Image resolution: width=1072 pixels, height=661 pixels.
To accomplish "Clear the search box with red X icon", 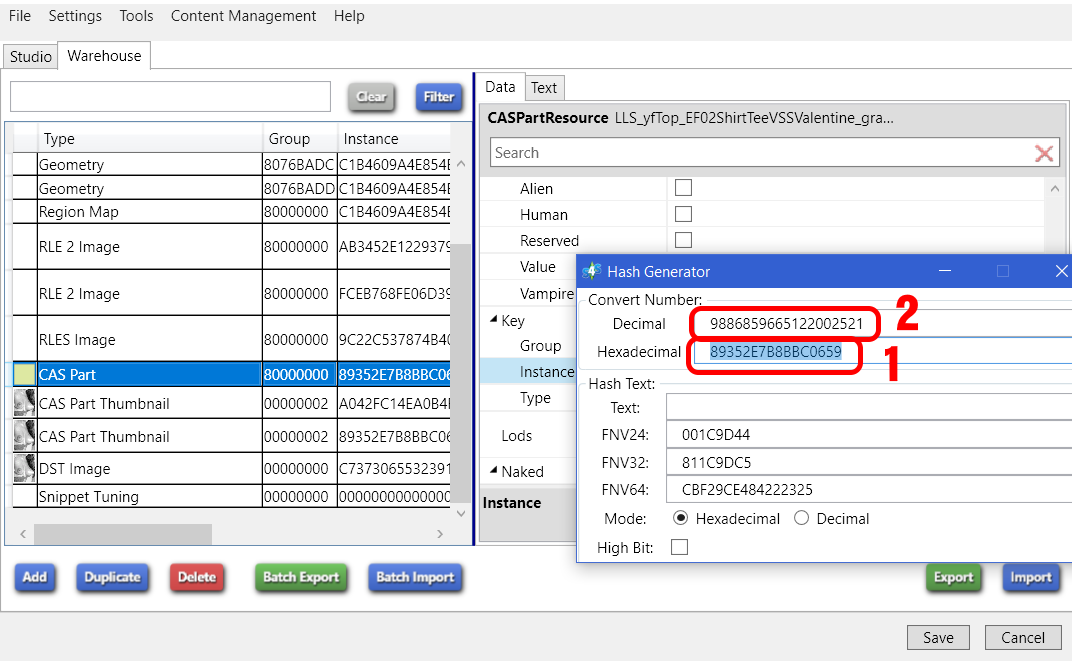I will (1043, 153).
